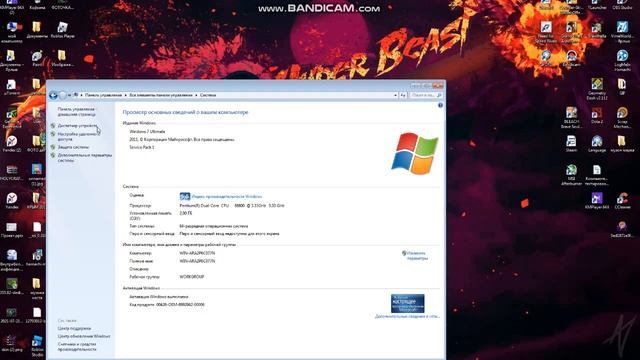Click the Windows performance rating badge icon
Viewport: 640px width, 360px height.
click(x=185, y=196)
